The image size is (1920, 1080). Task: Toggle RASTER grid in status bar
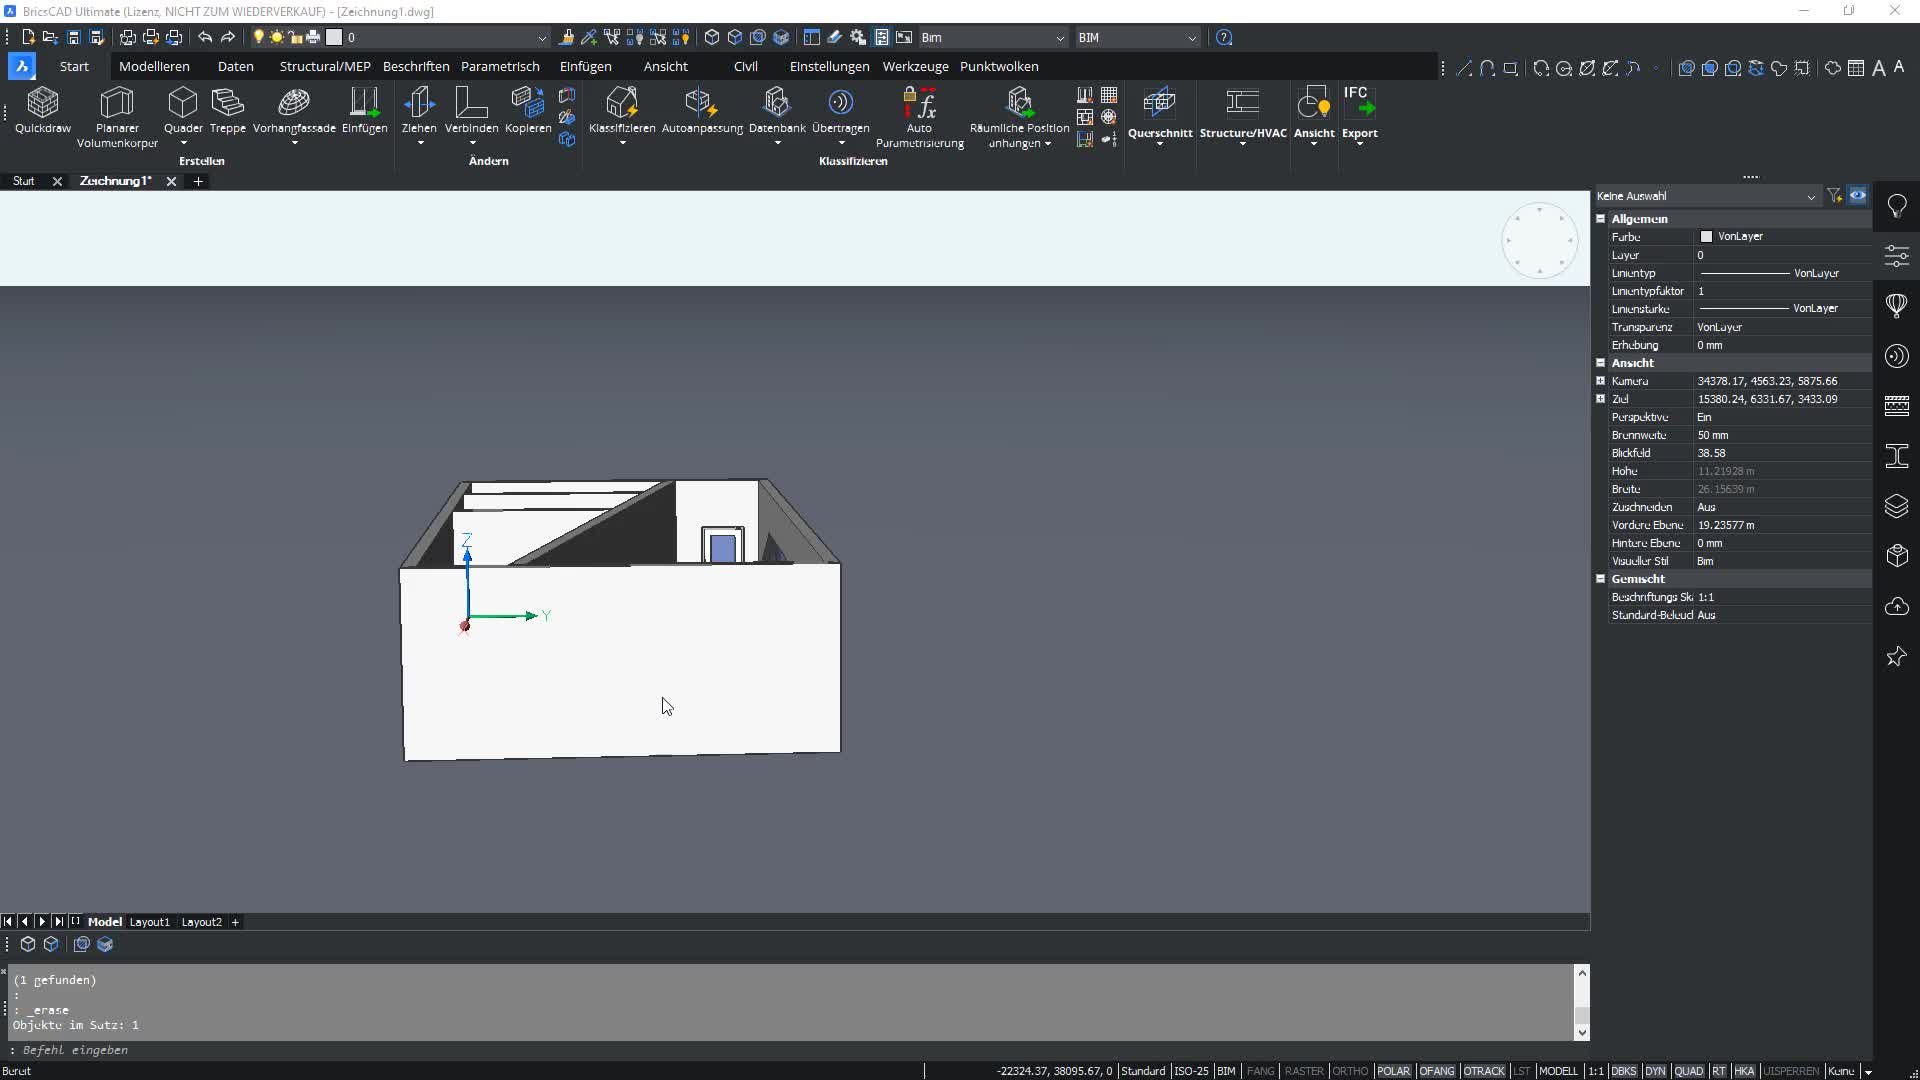point(1304,1071)
